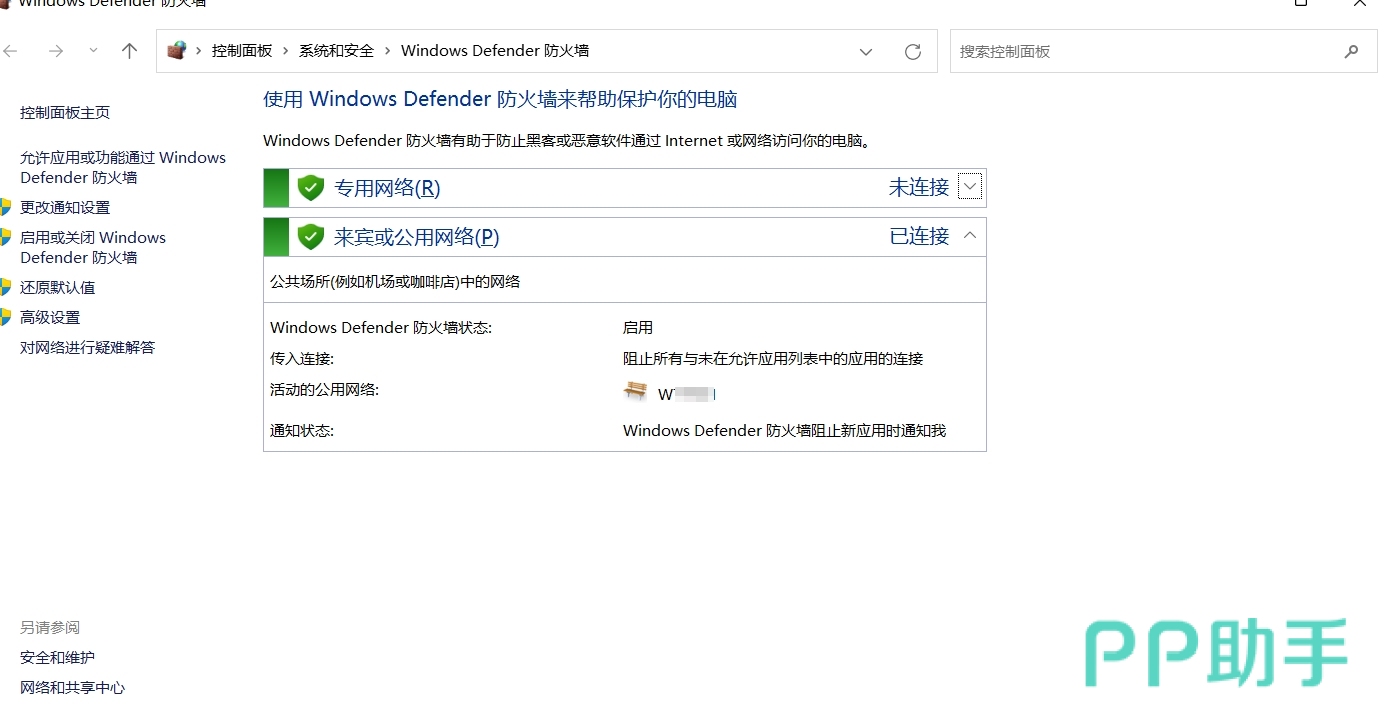Click the 搜索控制面板 search field
Viewport: 1385px width, 710px height.
pyautogui.click(x=1140, y=52)
